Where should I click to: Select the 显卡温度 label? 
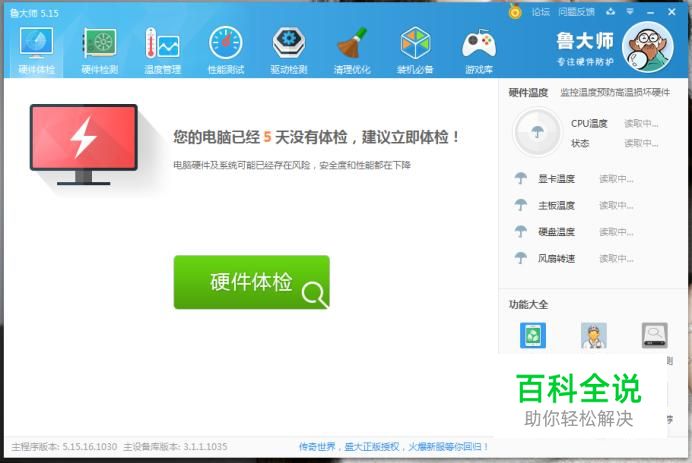(x=556, y=179)
